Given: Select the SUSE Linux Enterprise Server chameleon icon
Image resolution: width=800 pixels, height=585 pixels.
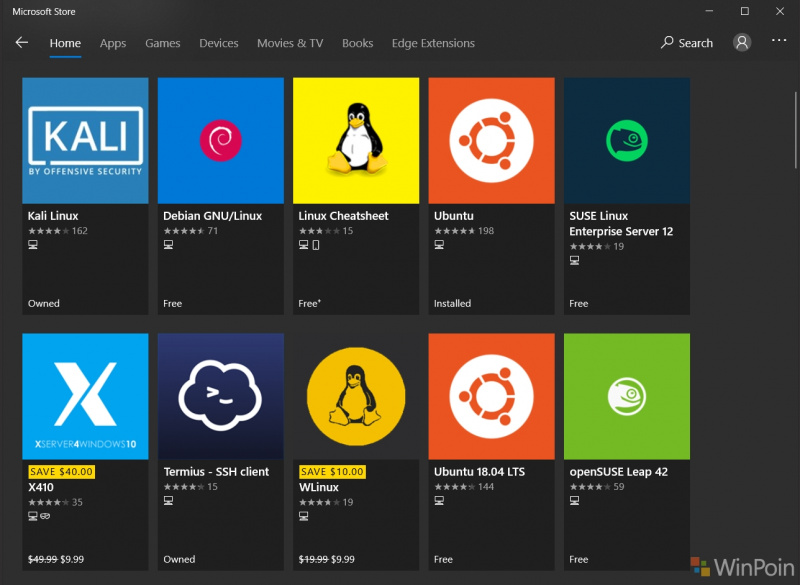Looking at the screenshot, I should click(627, 141).
